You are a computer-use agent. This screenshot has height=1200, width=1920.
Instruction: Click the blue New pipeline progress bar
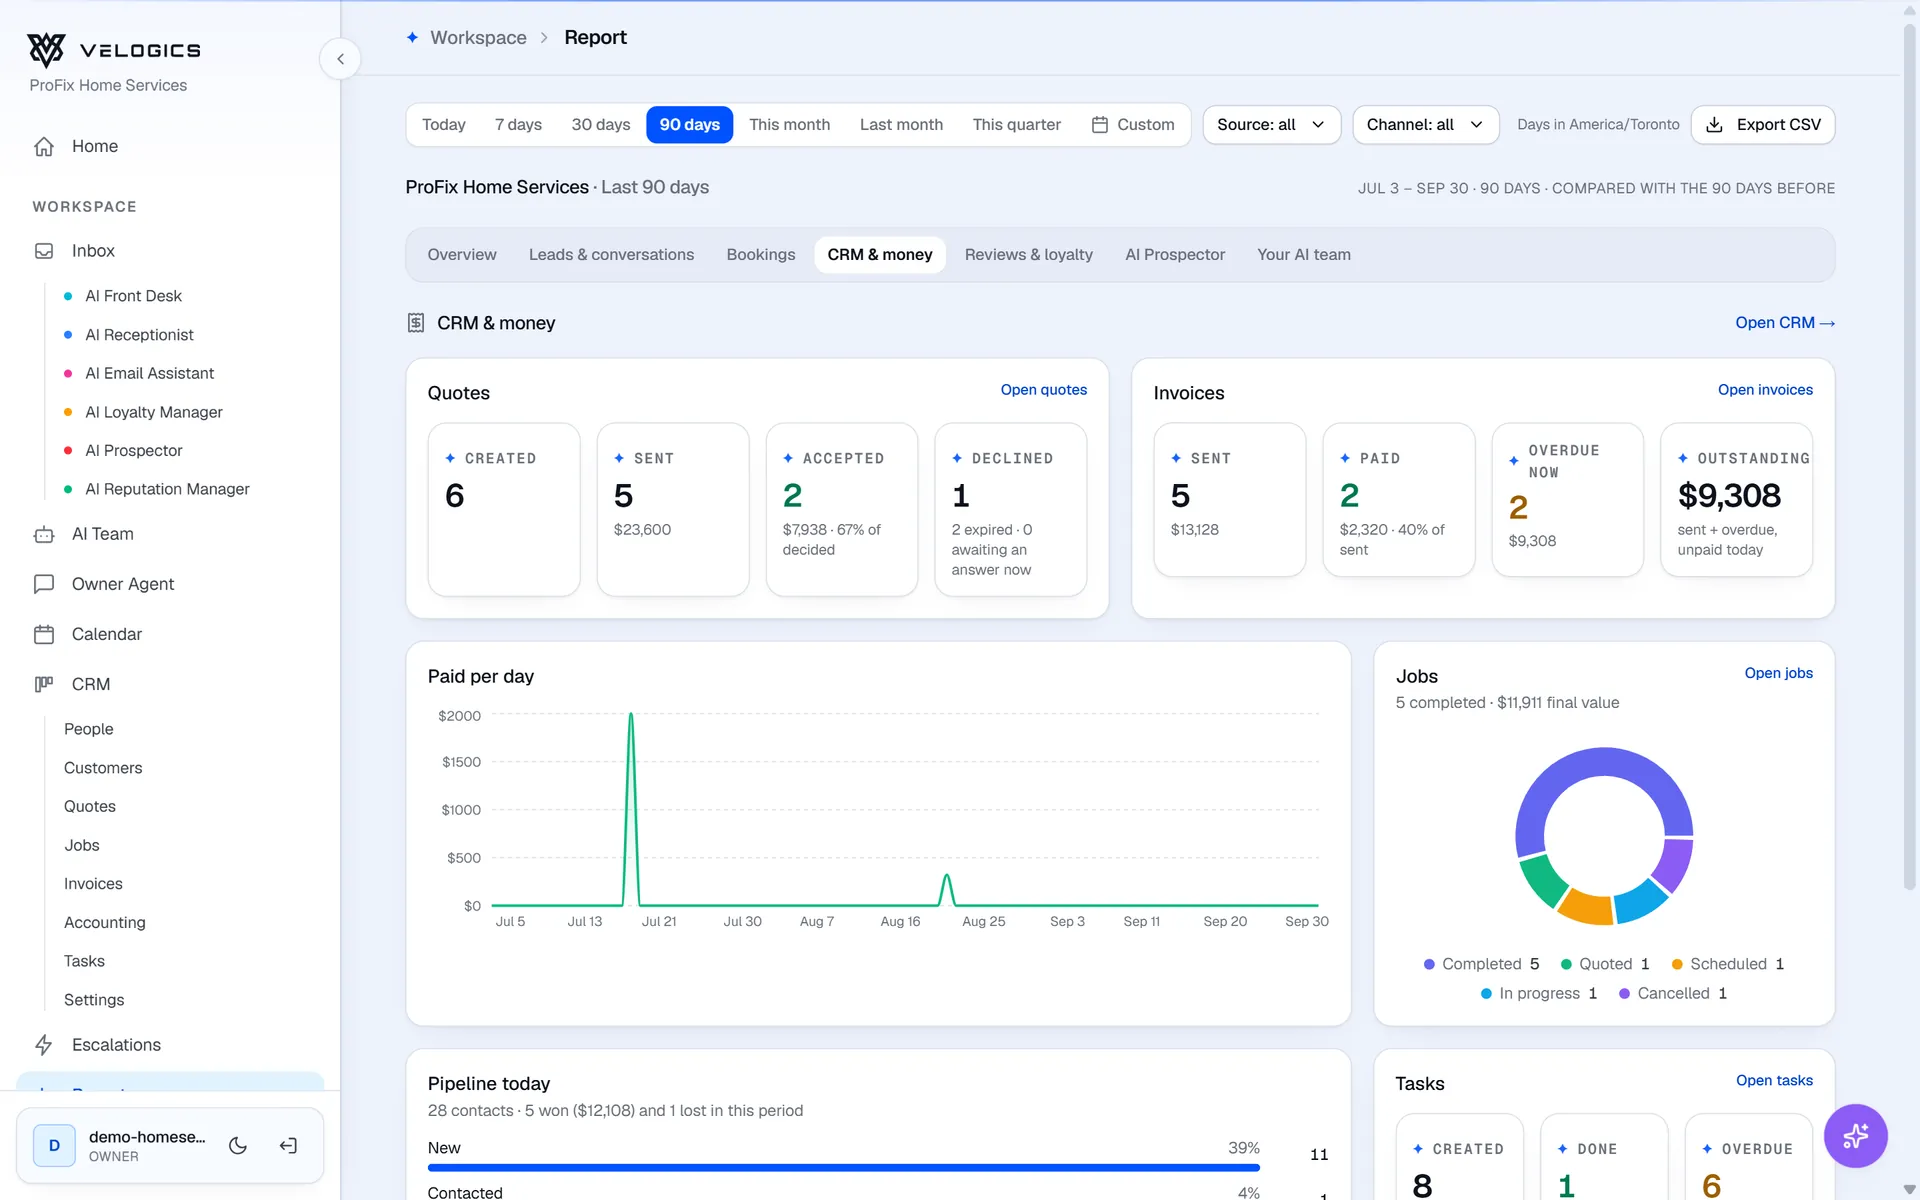click(844, 1168)
